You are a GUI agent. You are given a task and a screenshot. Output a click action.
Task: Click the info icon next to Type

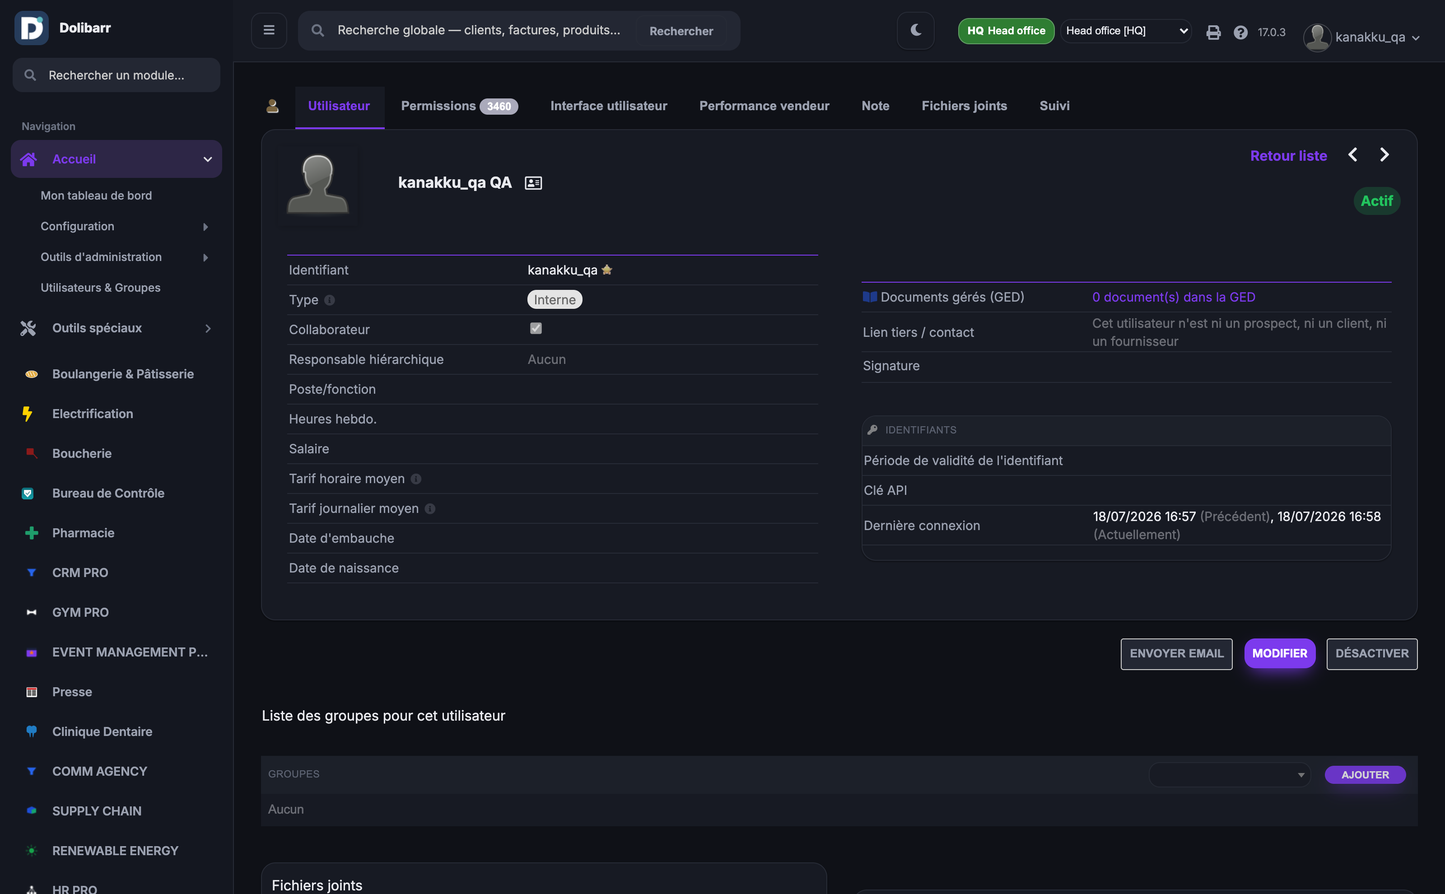[x=329, y=300]
